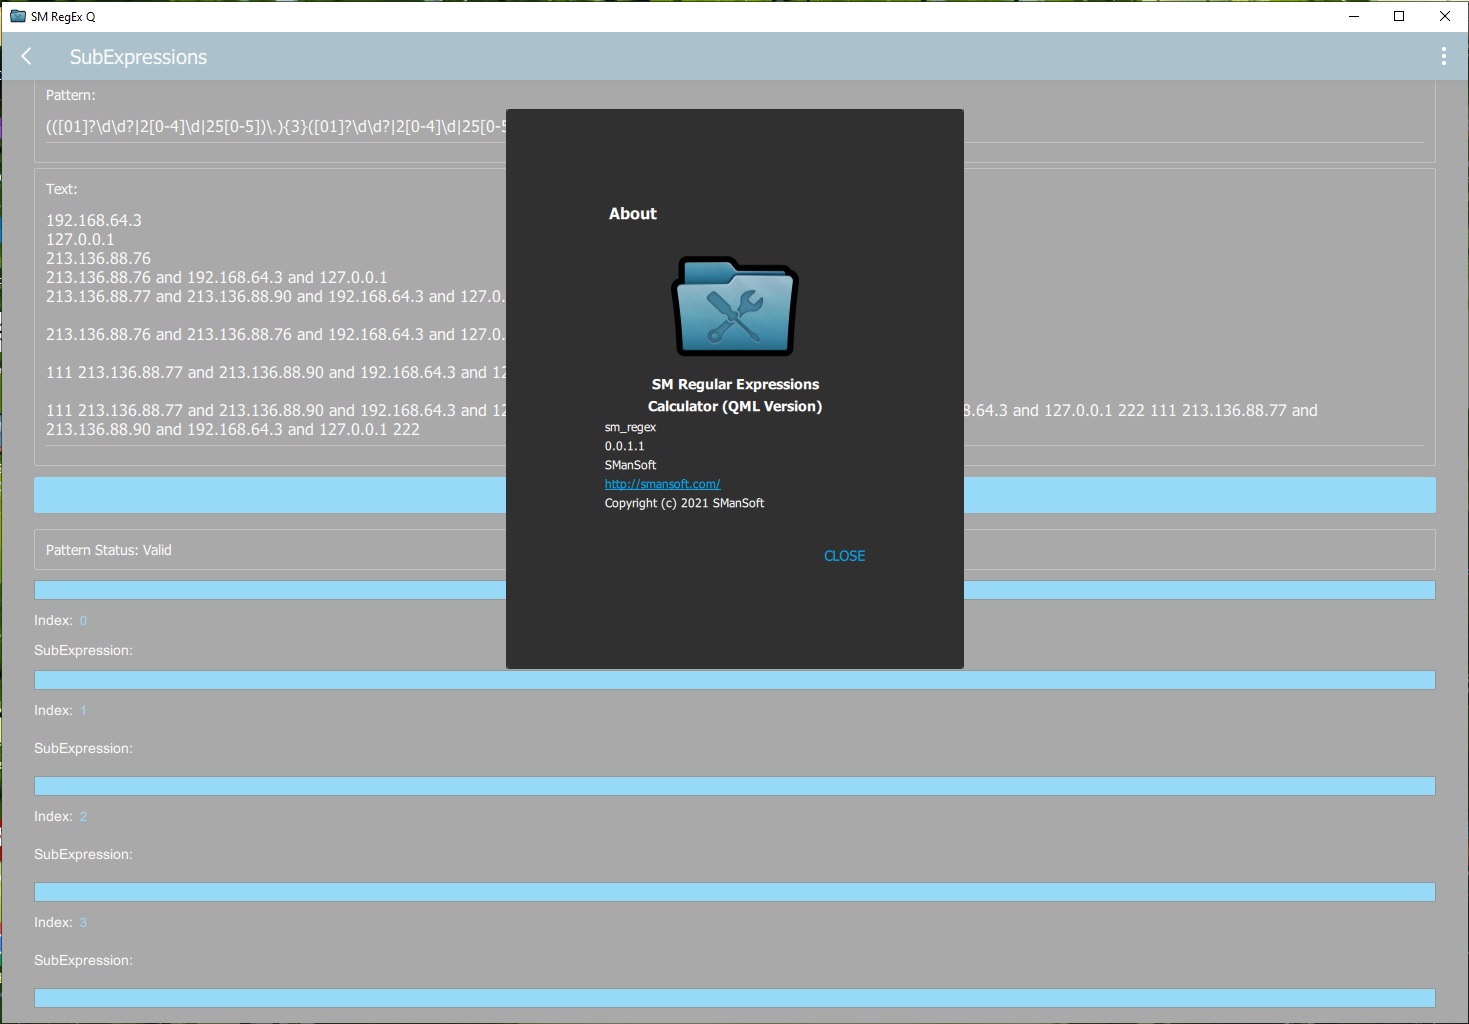
Task: Click the Index: 2 label
Action: 60,816
